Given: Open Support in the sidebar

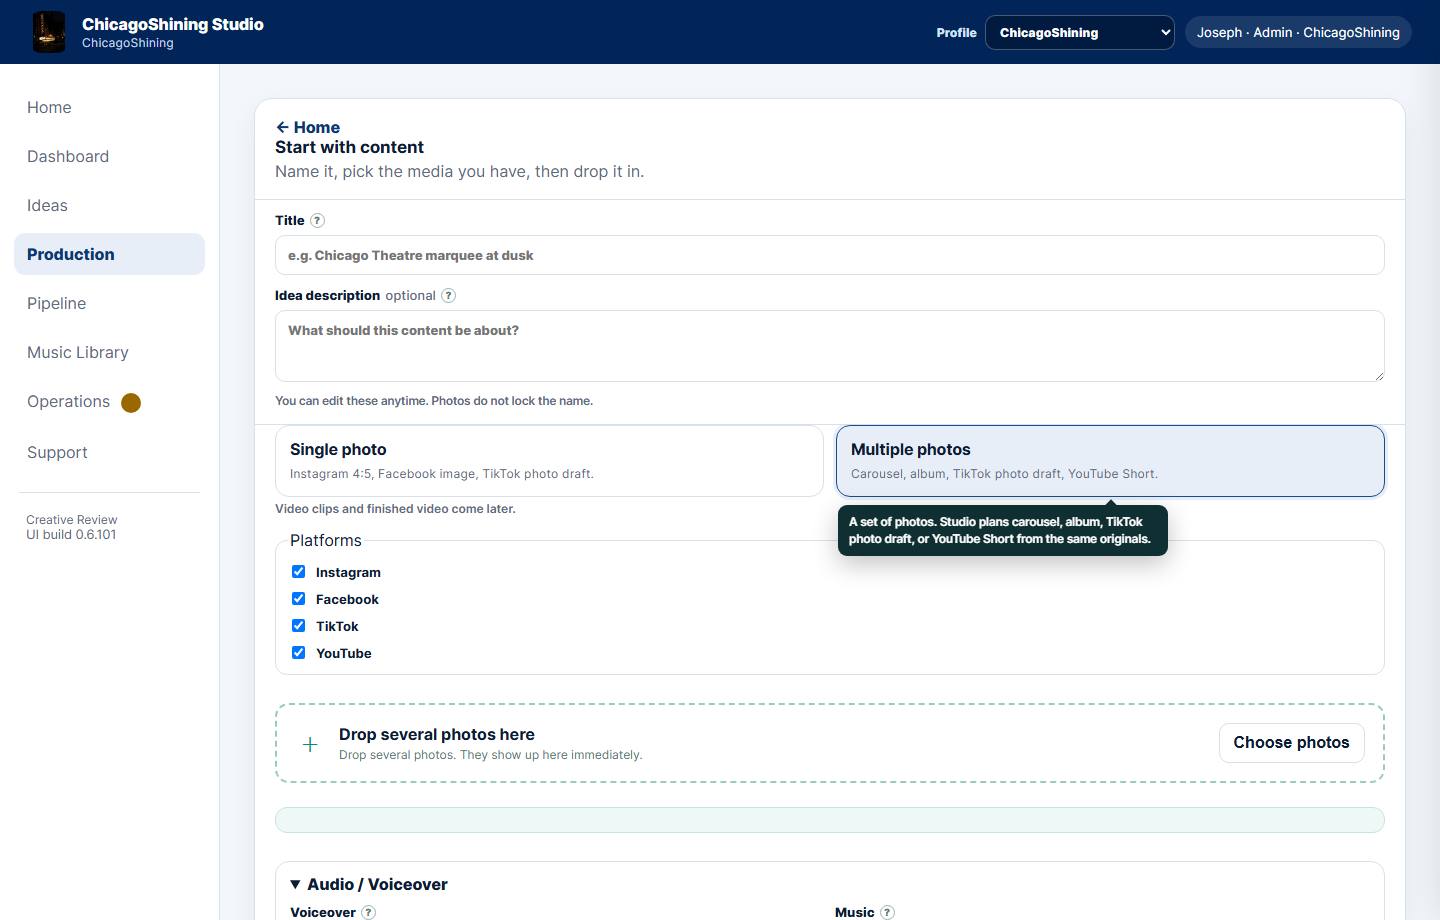Looking at the screenshot, I should point(109,452).
